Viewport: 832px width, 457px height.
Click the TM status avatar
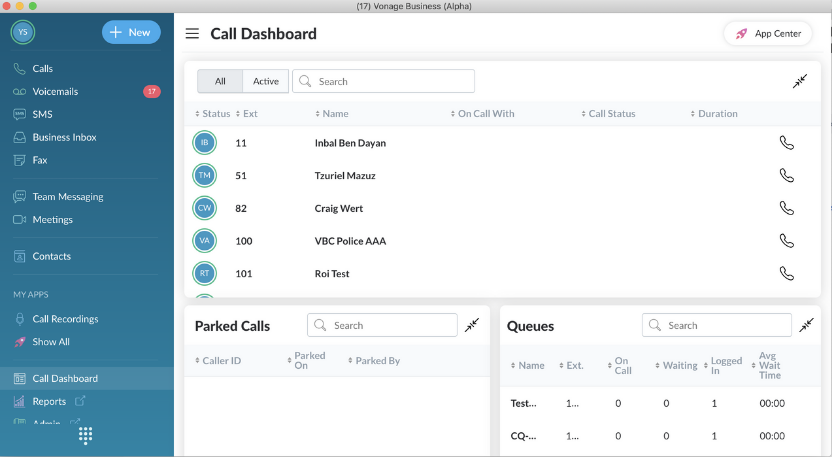coord(204,175)
